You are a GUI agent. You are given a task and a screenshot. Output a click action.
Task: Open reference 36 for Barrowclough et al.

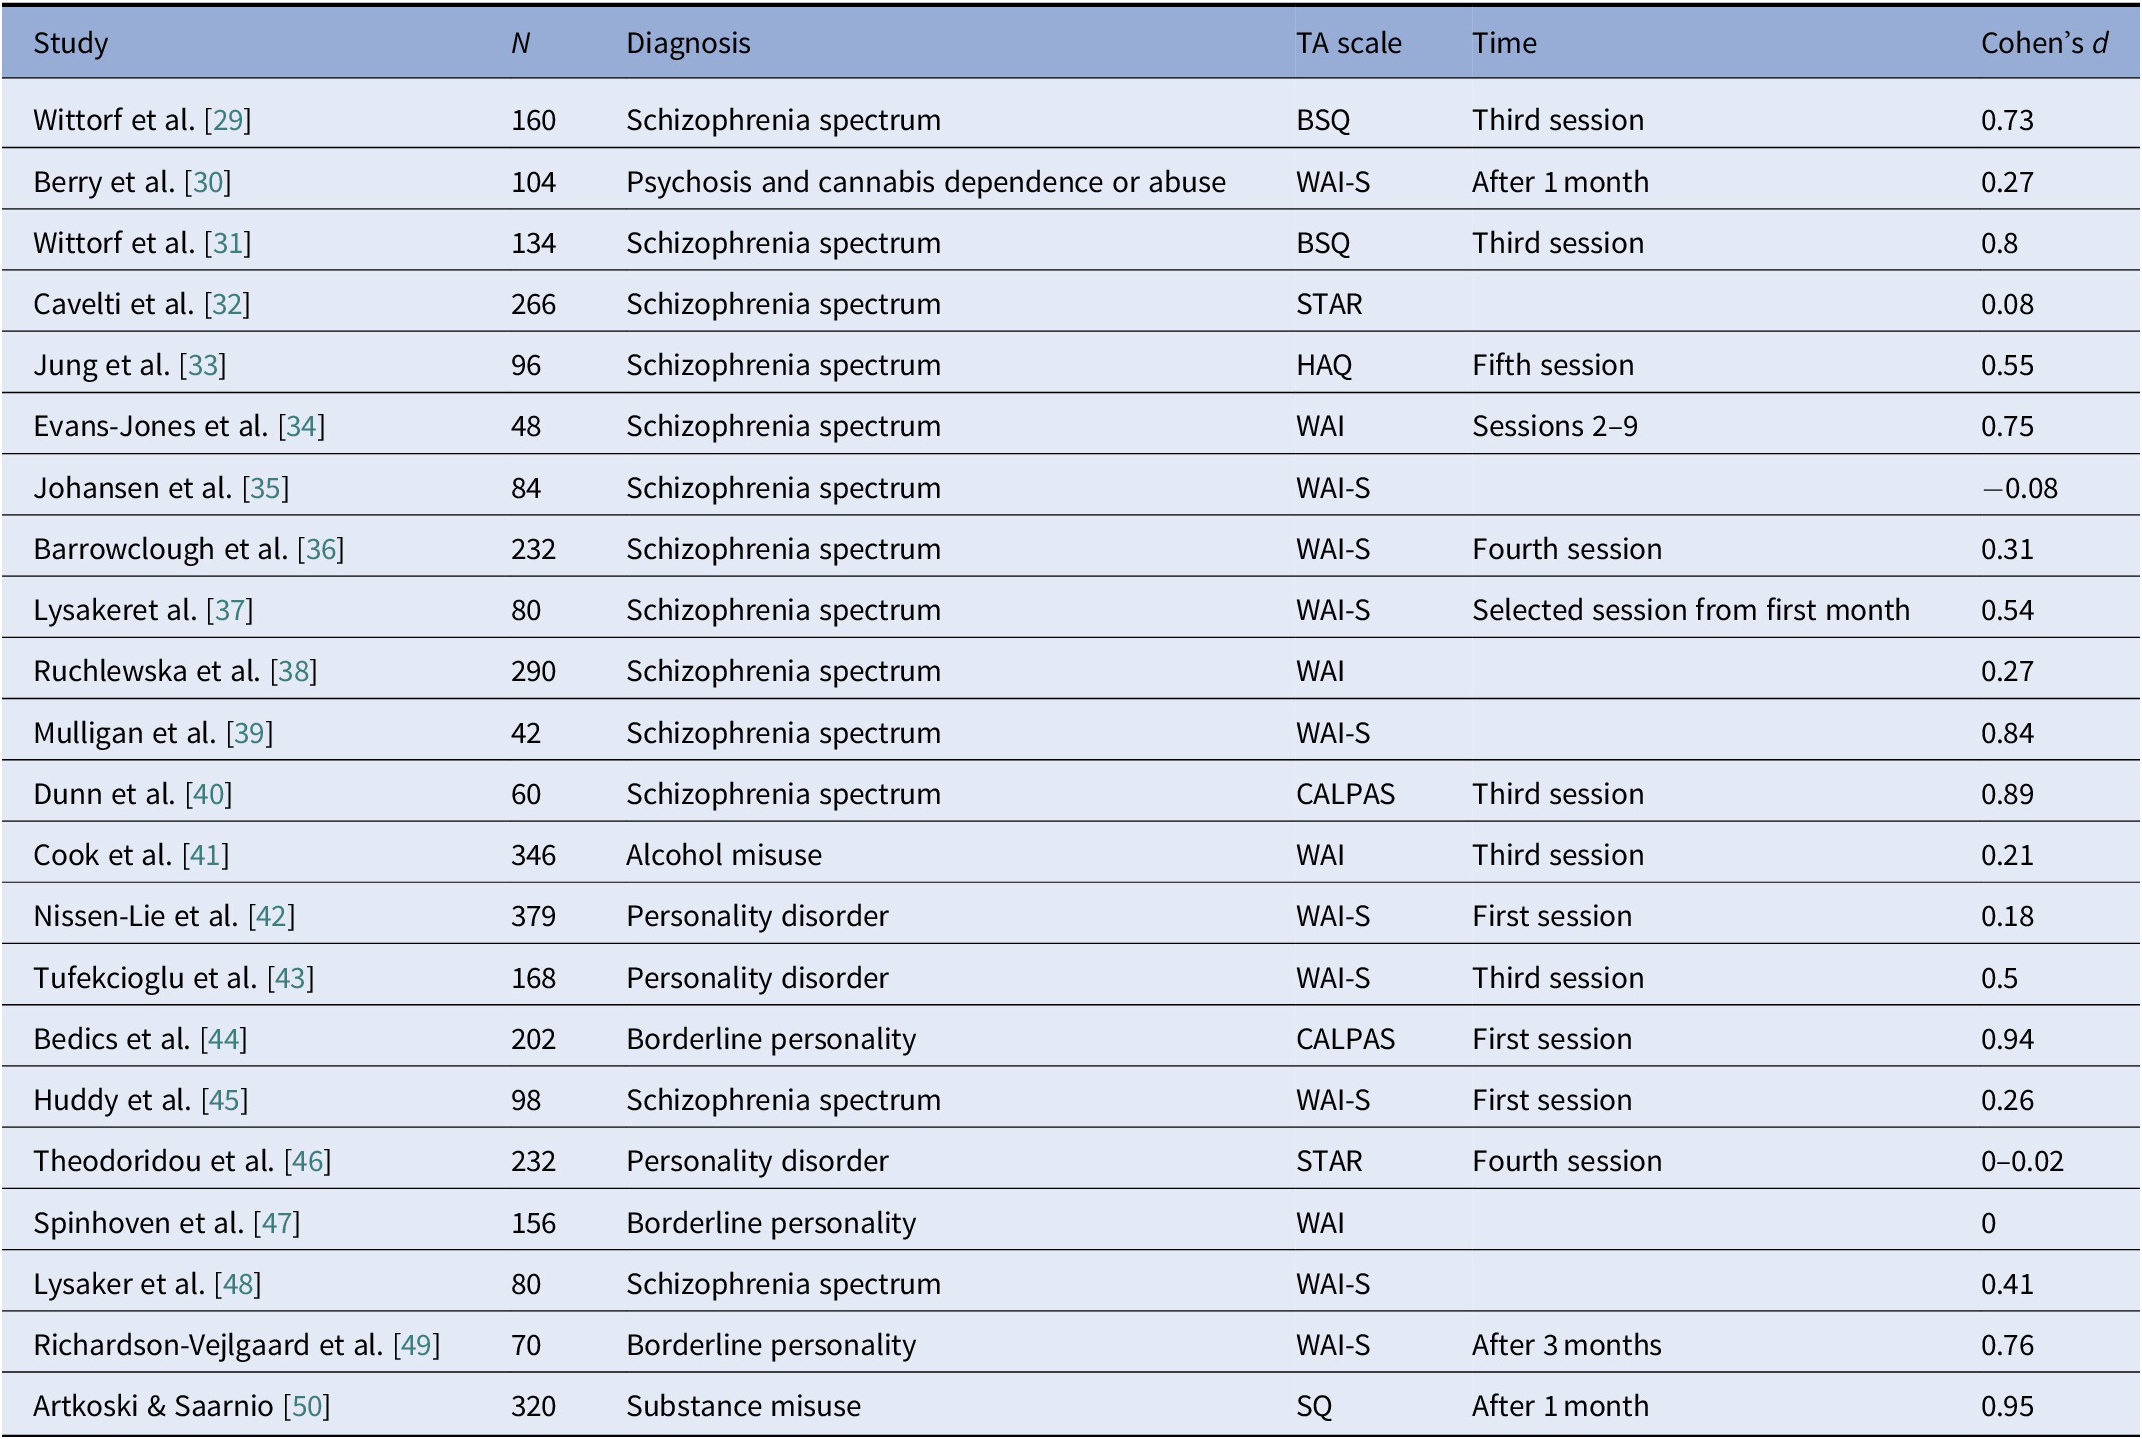coord(320,549)
